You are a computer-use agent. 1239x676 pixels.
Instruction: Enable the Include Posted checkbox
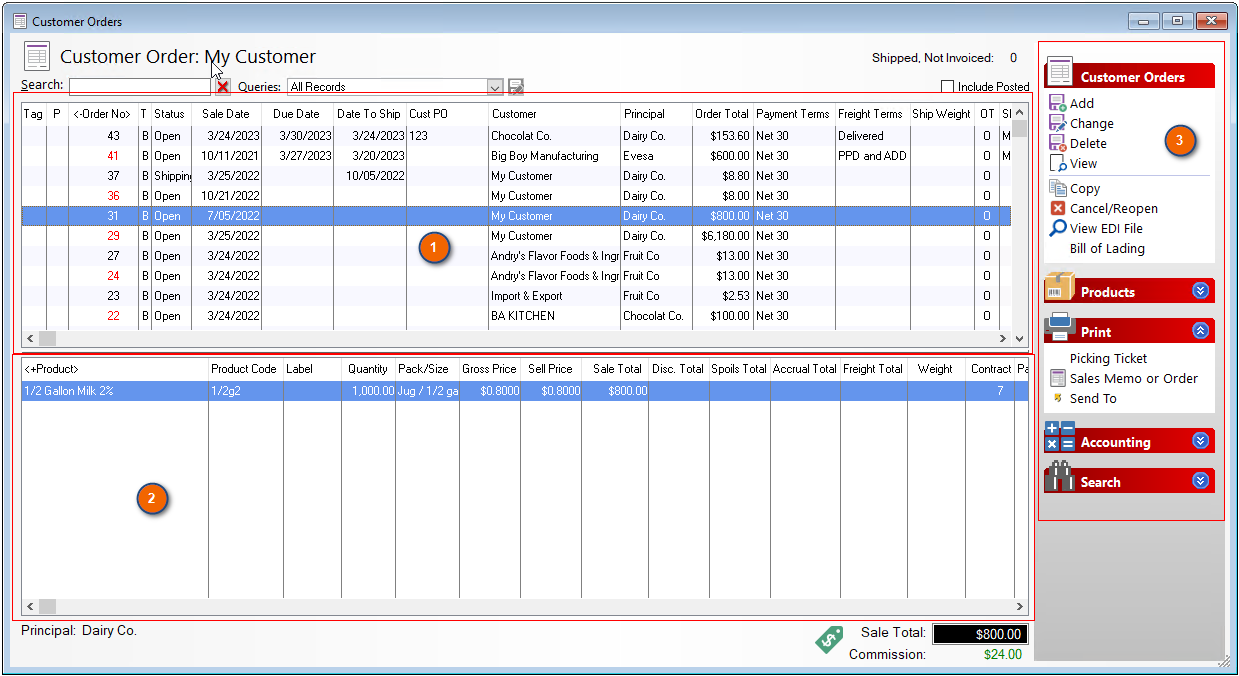(x=948, y=87)
